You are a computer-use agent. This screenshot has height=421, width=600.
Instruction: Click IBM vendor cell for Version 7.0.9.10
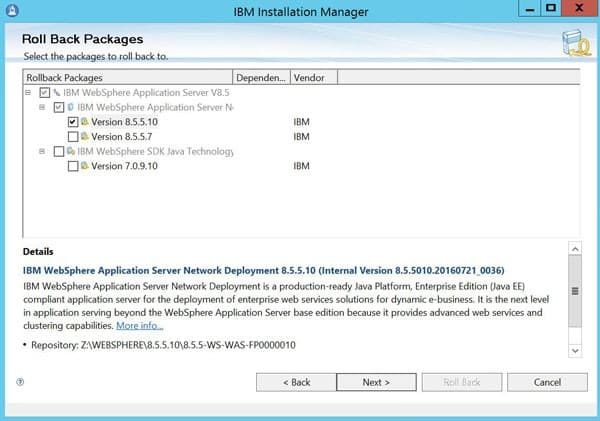pos(302,166)
